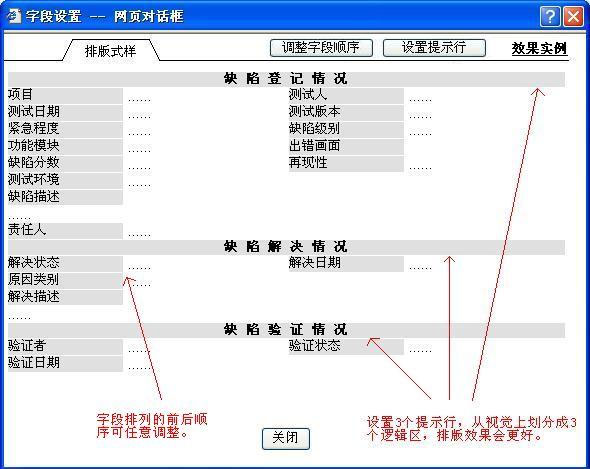Open the 效果实例 link
The height and width of the screenshot is (469, 590).
[x=539, y=48]
